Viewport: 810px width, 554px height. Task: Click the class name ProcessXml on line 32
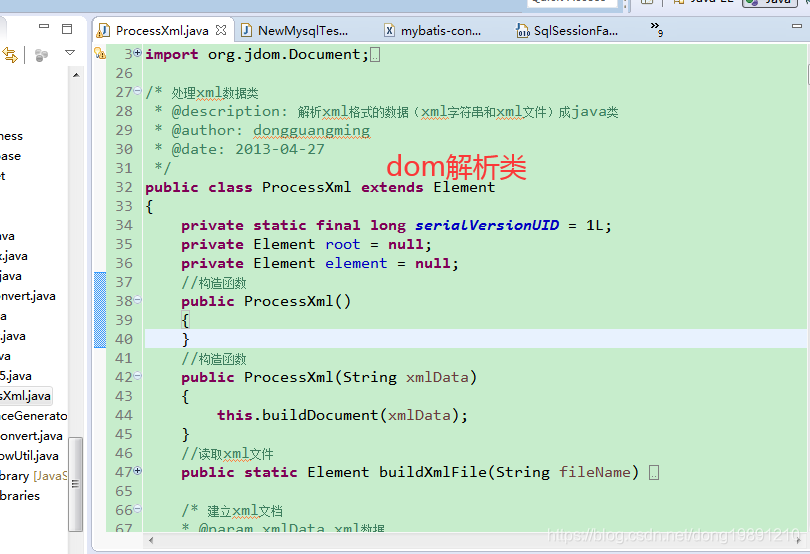click(x=306, y=187)
